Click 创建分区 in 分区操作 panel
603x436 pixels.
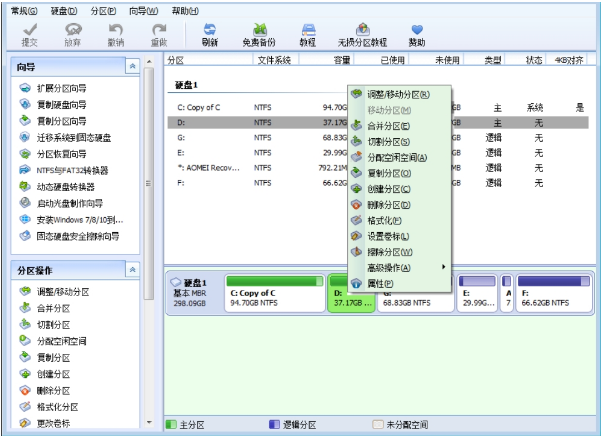pos(45,374)
